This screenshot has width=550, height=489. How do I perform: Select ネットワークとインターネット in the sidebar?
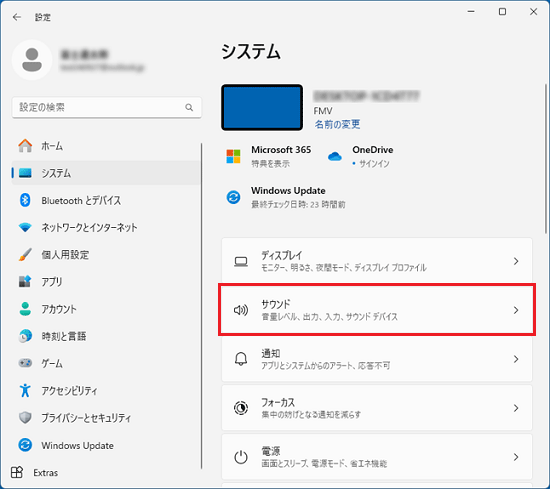point(106,228)
